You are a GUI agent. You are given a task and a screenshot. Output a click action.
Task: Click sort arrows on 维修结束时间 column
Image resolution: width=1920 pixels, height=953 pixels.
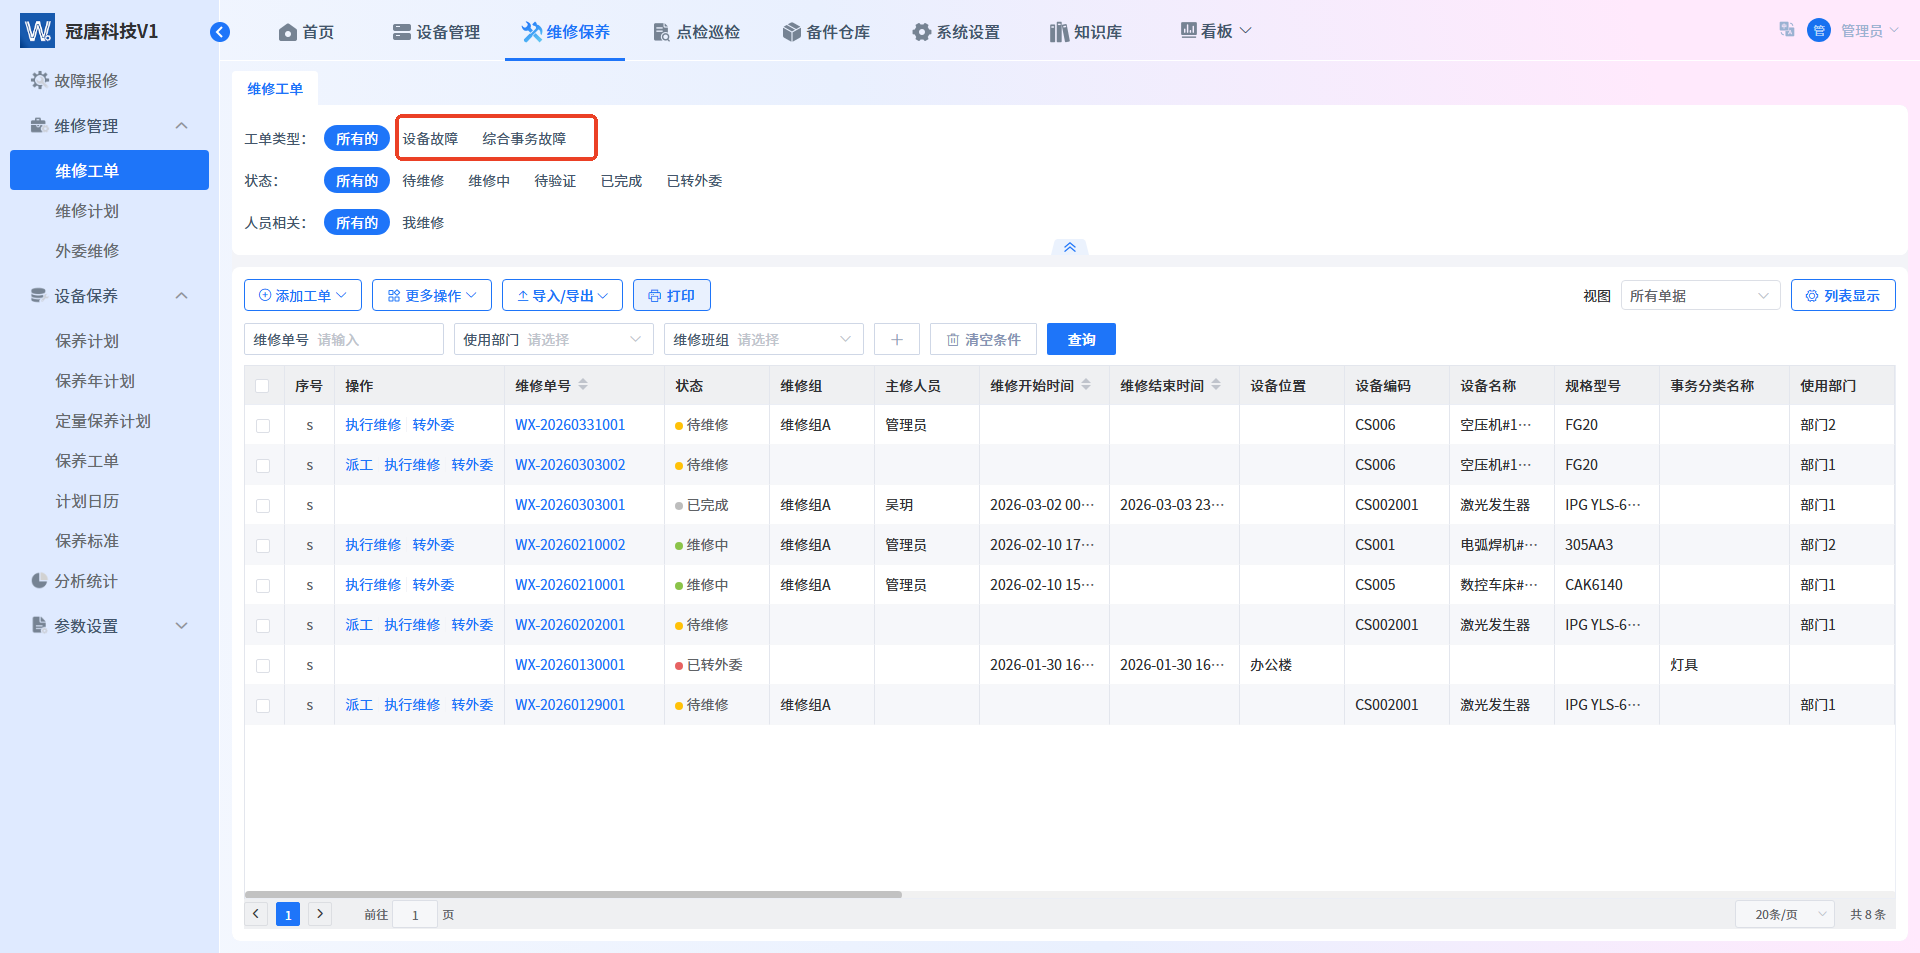click(x=1216, y=385)
